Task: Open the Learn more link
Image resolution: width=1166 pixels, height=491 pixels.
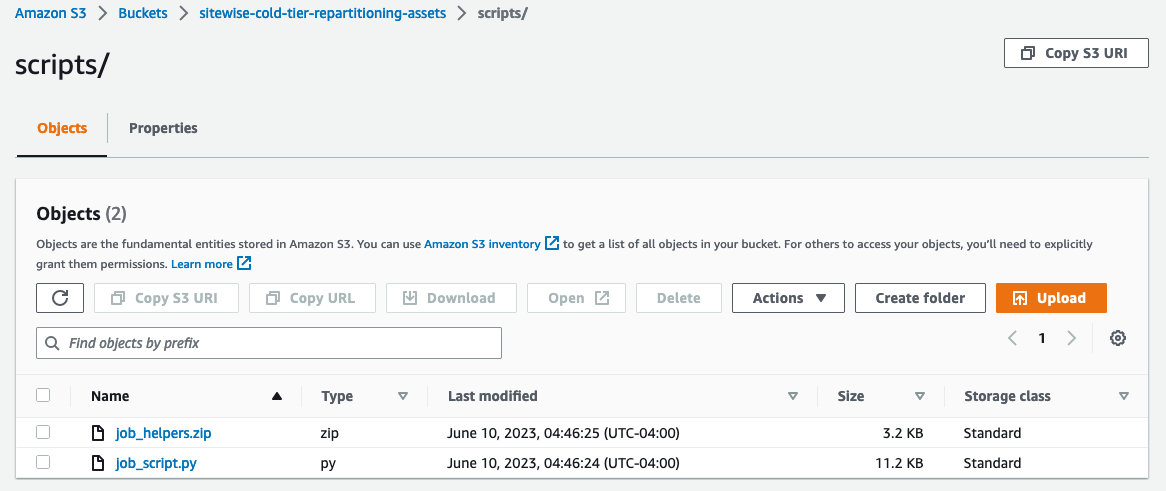Action: (202, 263)
